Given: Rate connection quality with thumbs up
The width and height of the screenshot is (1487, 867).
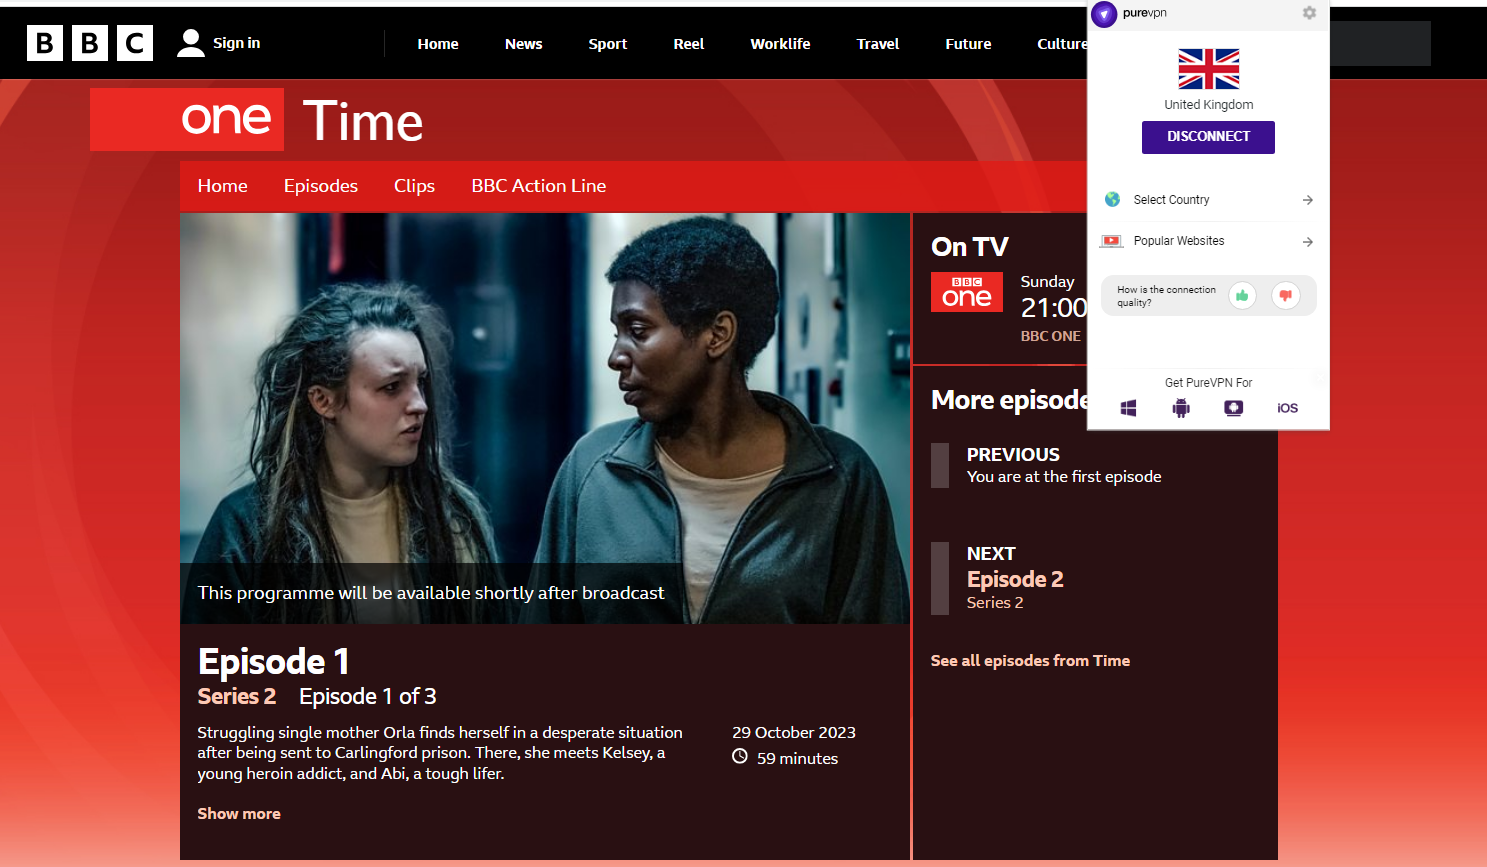Looking at the screenshot, I should click(x=1242, y=295).
